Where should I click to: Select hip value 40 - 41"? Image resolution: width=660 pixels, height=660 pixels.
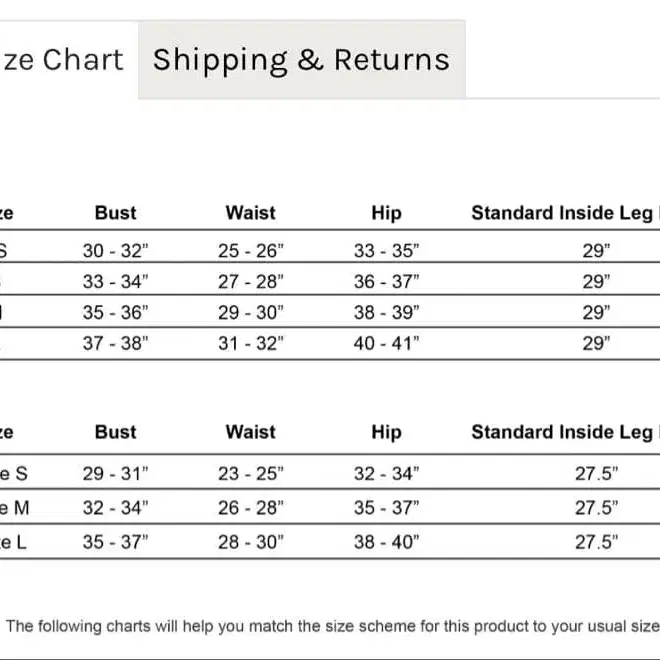point(386,343)
